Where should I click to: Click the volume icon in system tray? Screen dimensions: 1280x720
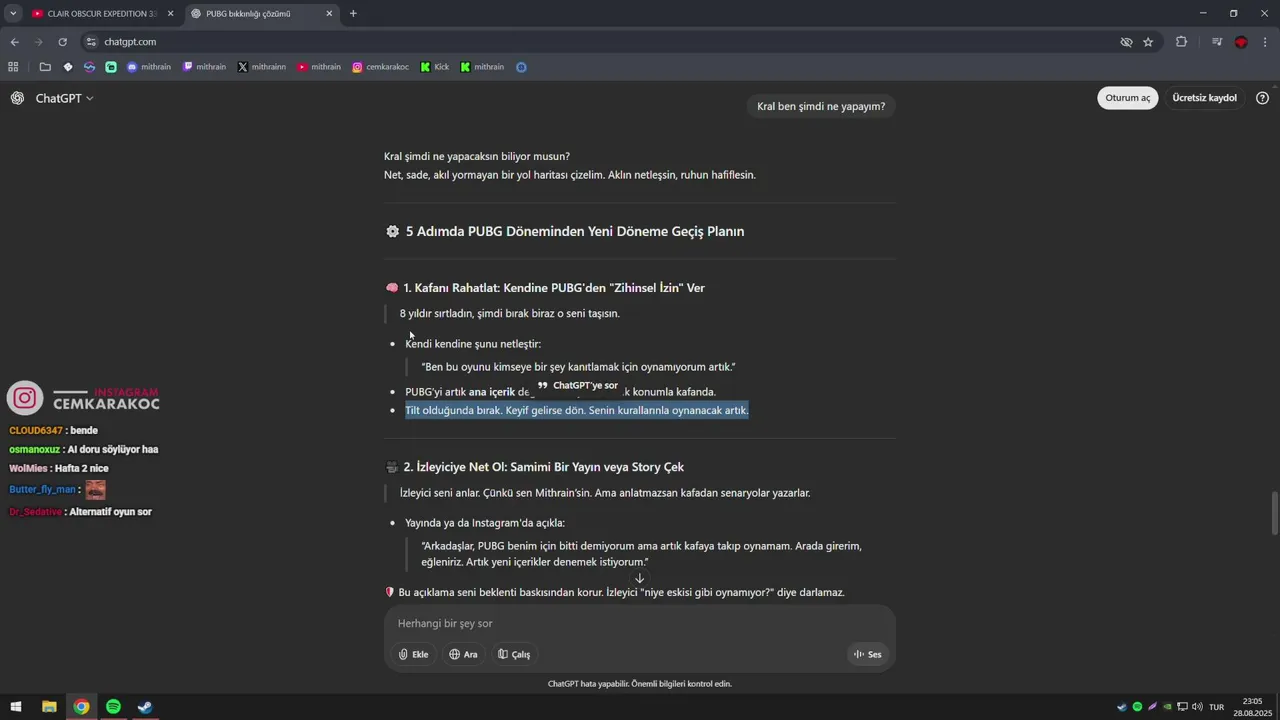coord(1197,707)
